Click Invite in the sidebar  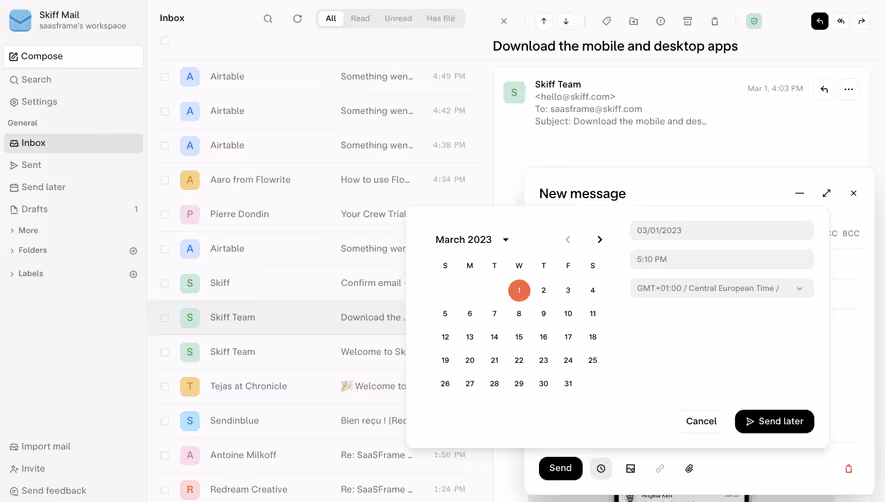(28, 469)
